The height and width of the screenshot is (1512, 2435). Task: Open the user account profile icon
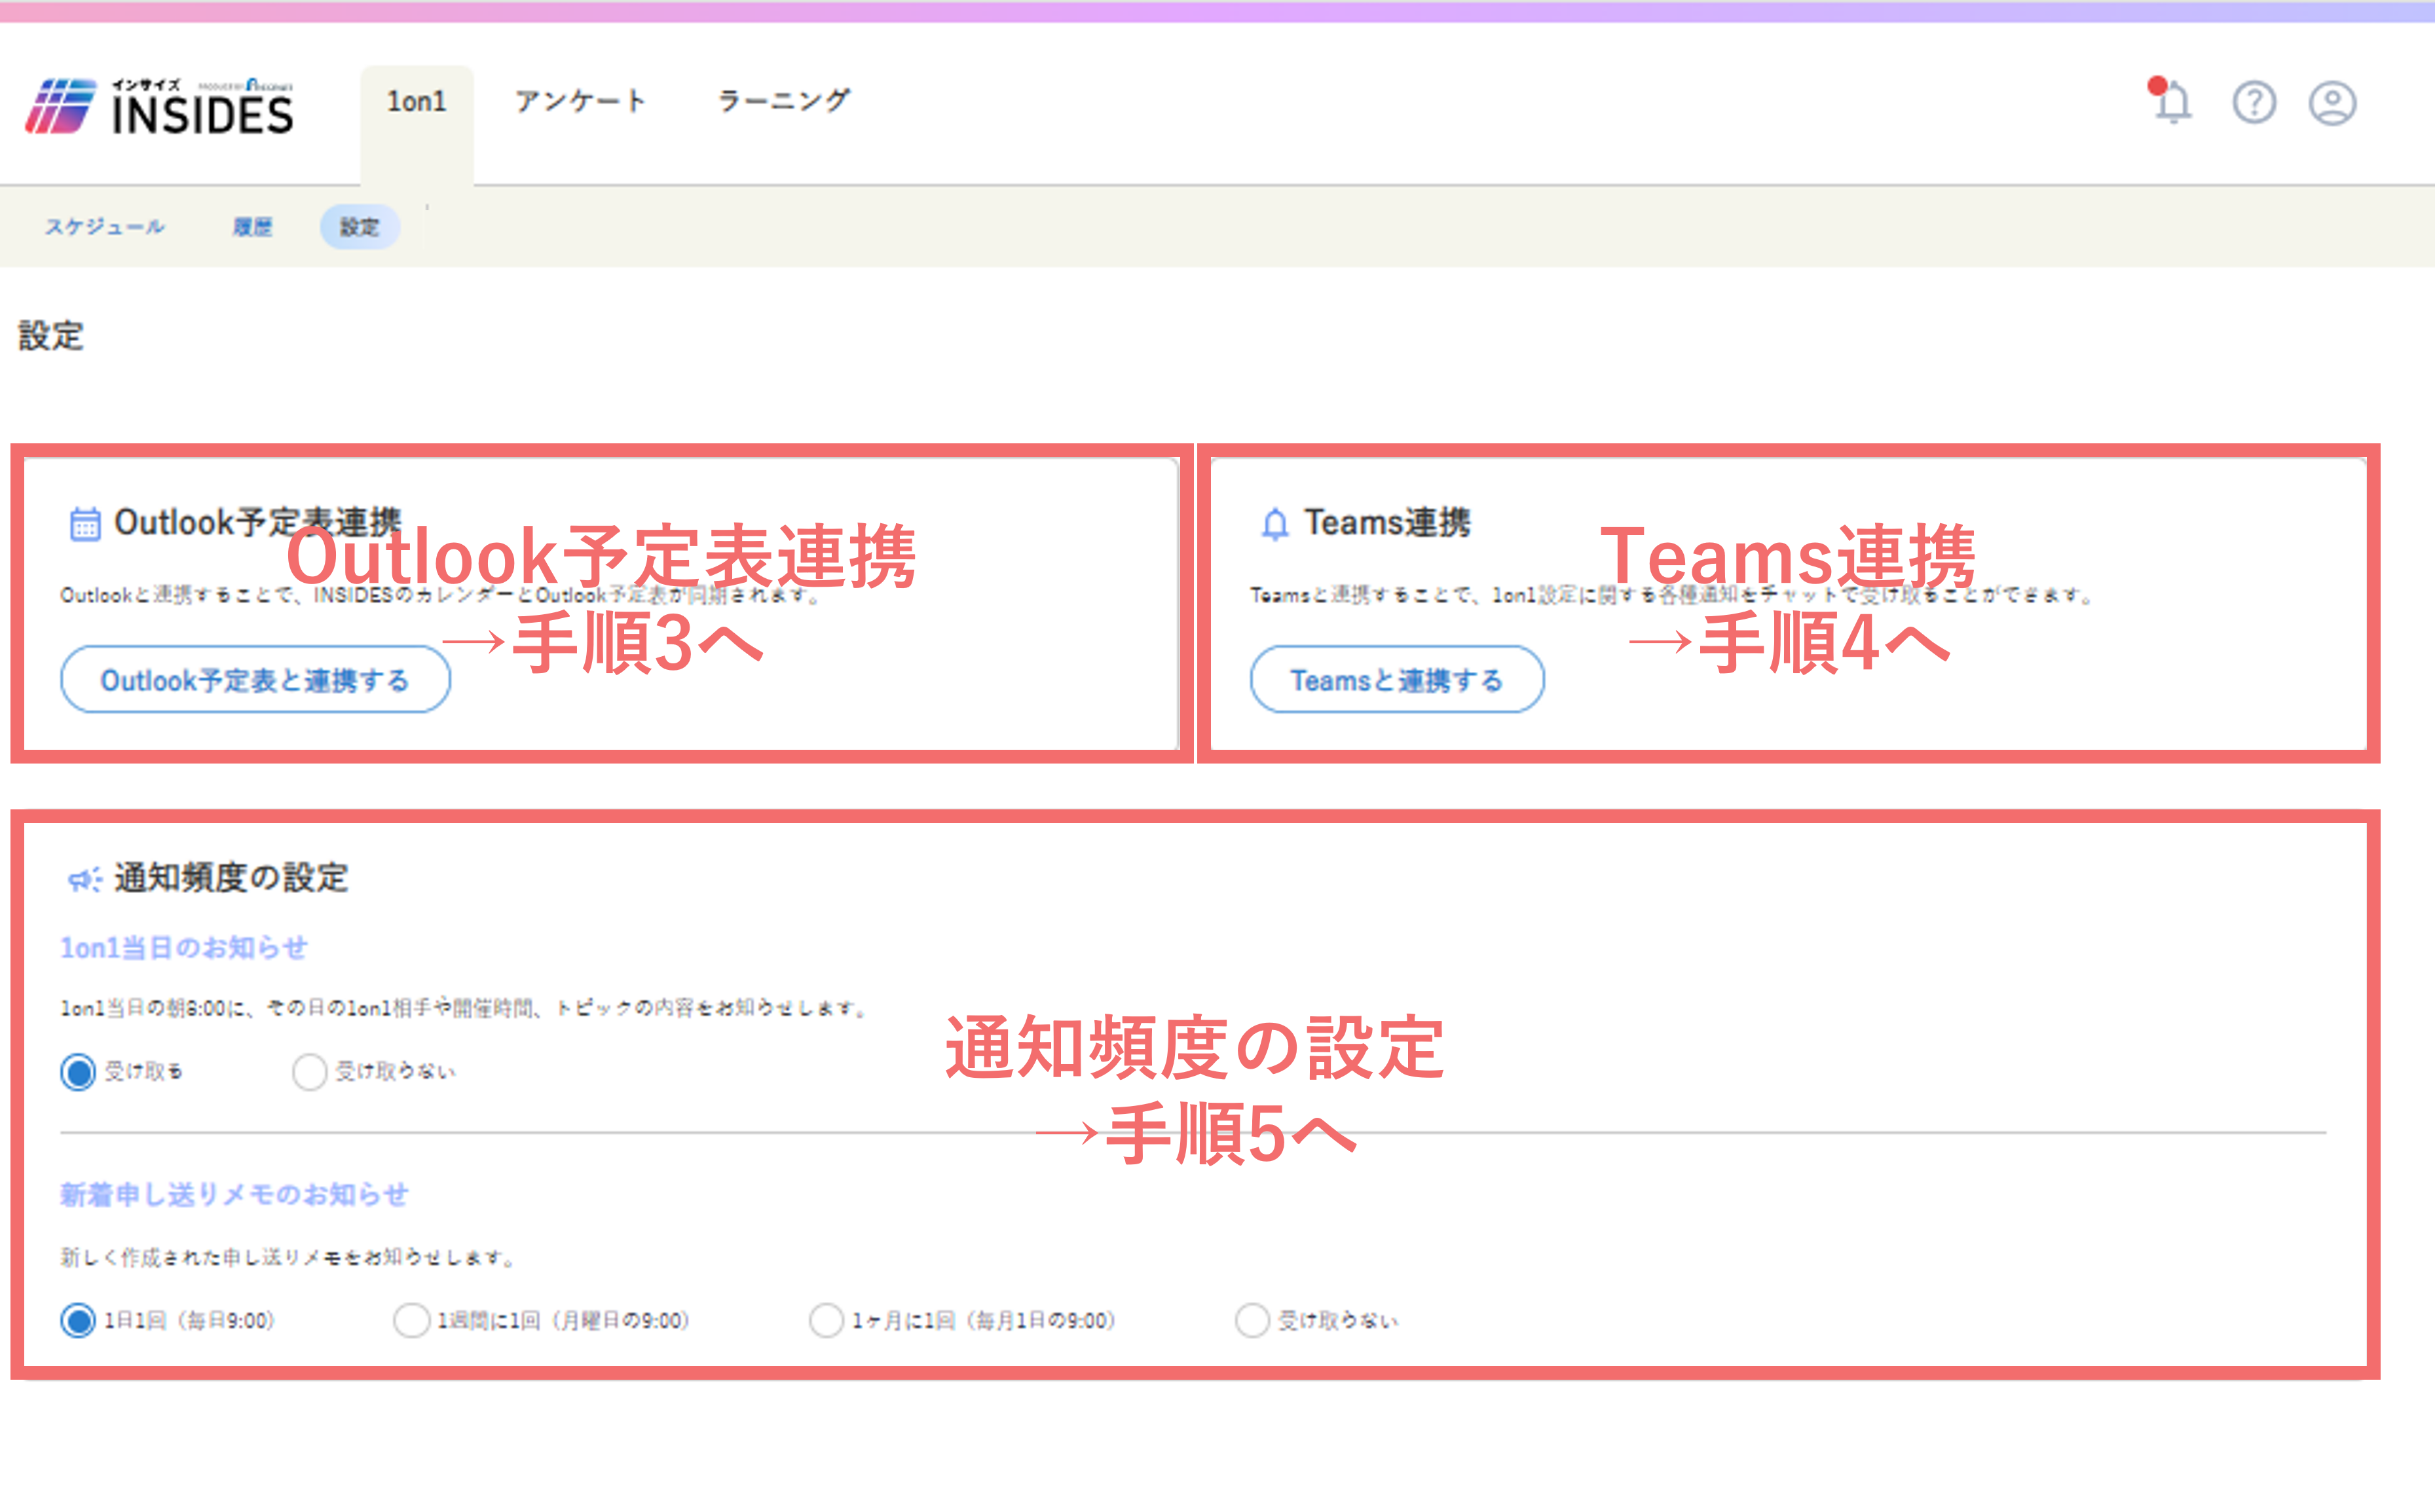pyautogui.click(x=2332, y=102)
